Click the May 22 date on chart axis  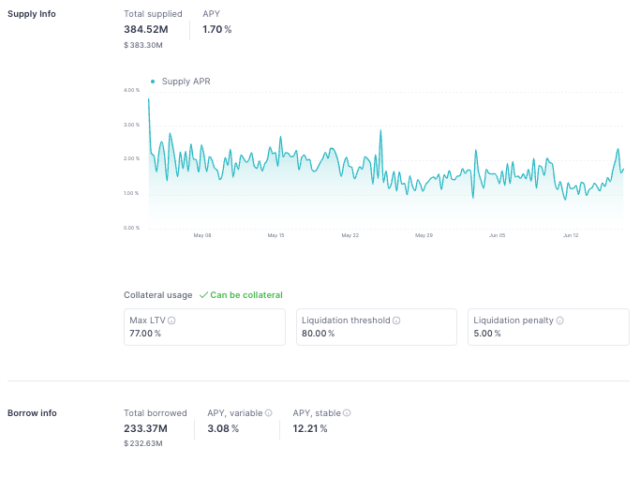pyautogui.click(x=350, y=236)
